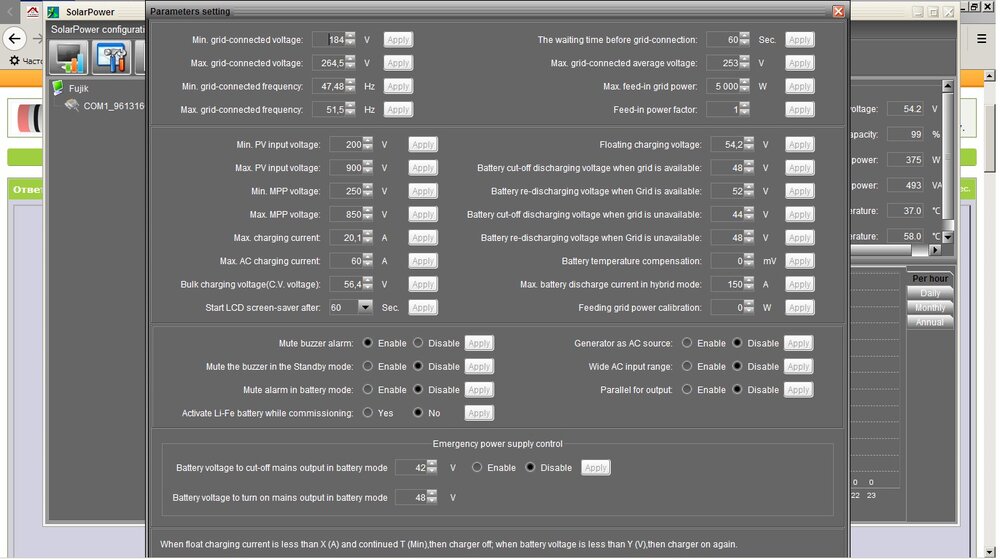Select the COM1 device icon in tree
1000x559 pixels.
[72, 105]
